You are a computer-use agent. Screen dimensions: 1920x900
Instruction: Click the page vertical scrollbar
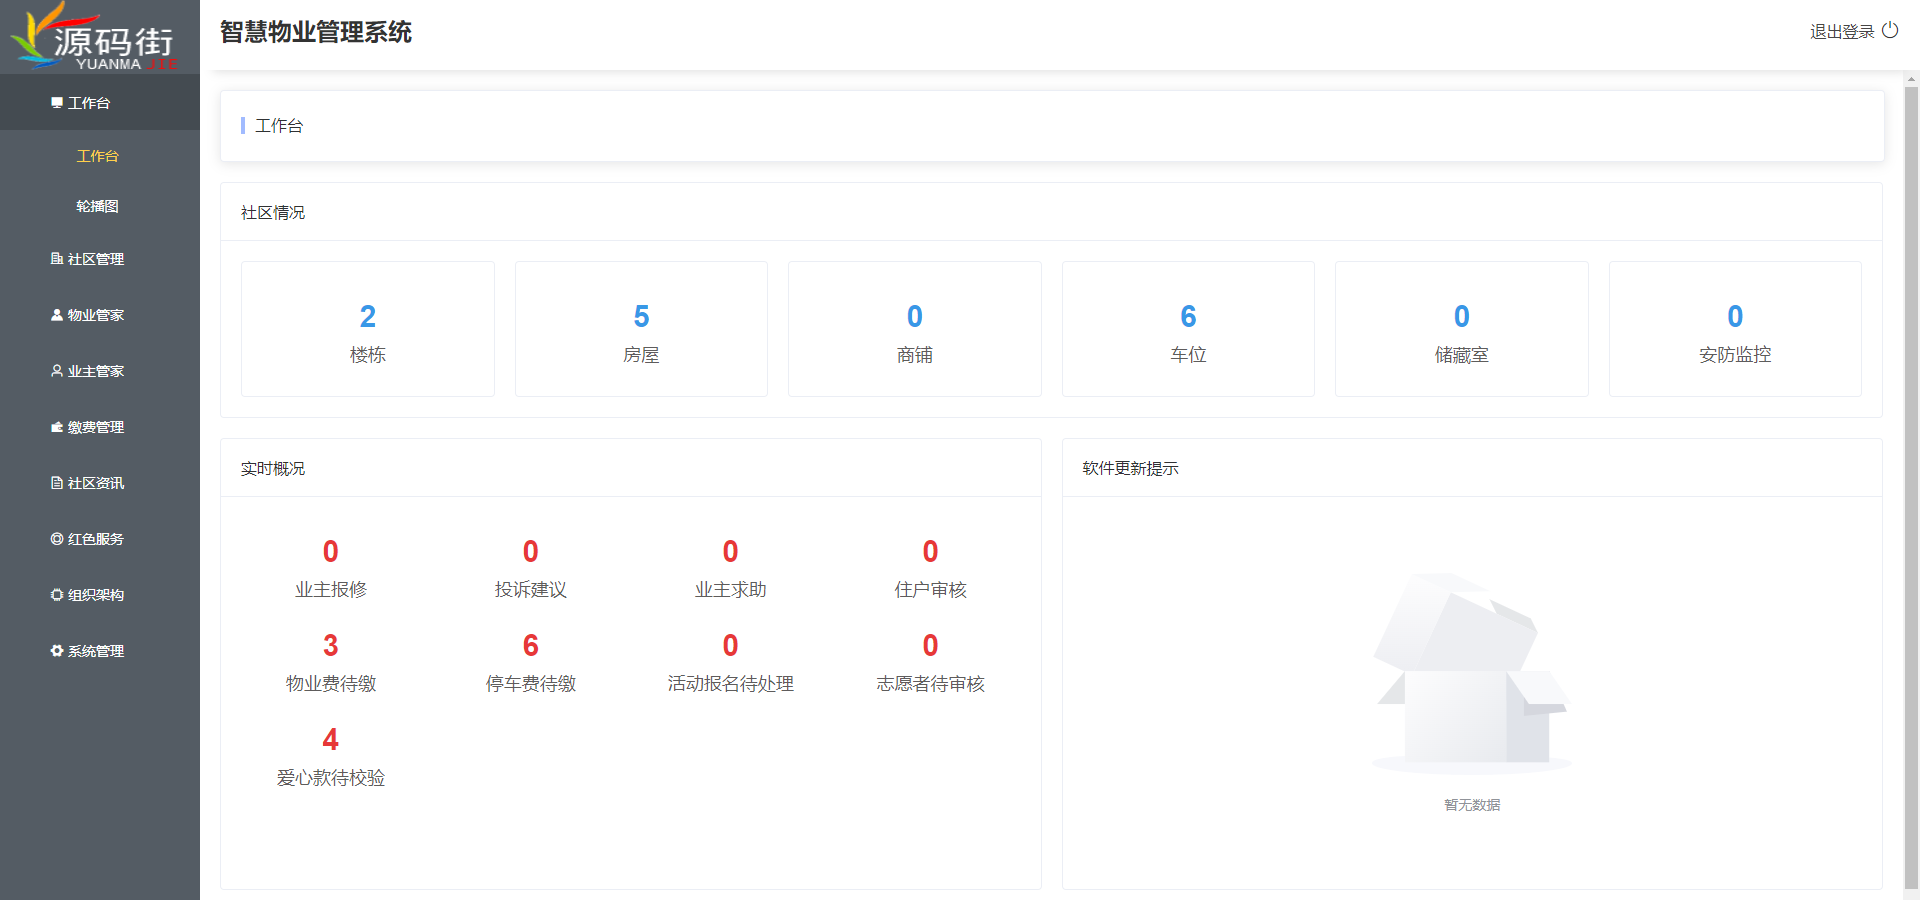tap(1911, 480)
